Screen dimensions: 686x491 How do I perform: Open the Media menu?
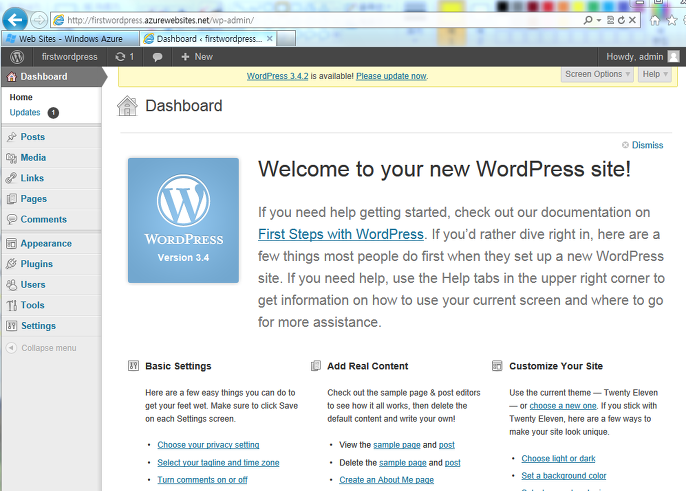[x=33, y=158]
